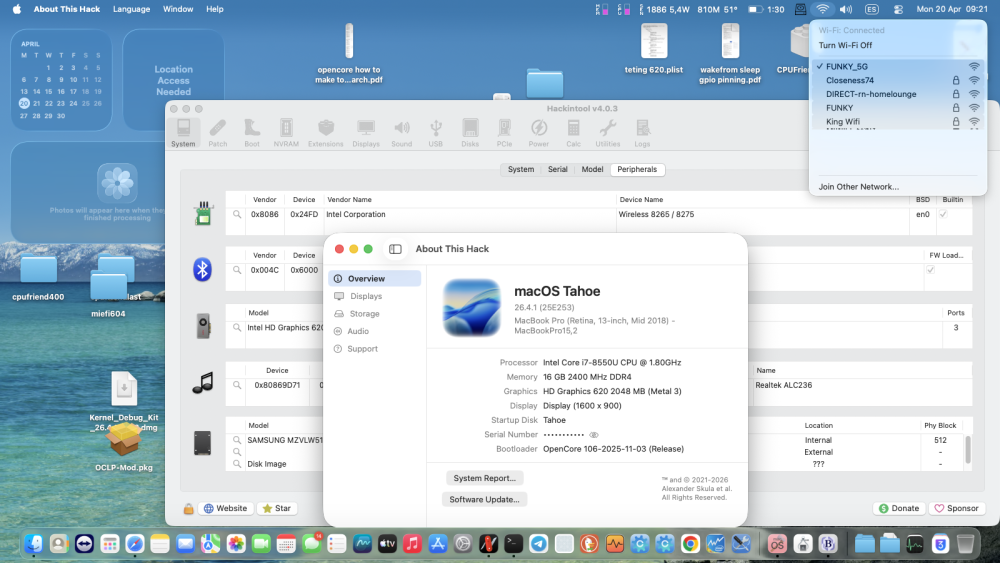Open the Apple menu
The width and height of the screenshot is (1000, 563).
(x=17, y=9)
